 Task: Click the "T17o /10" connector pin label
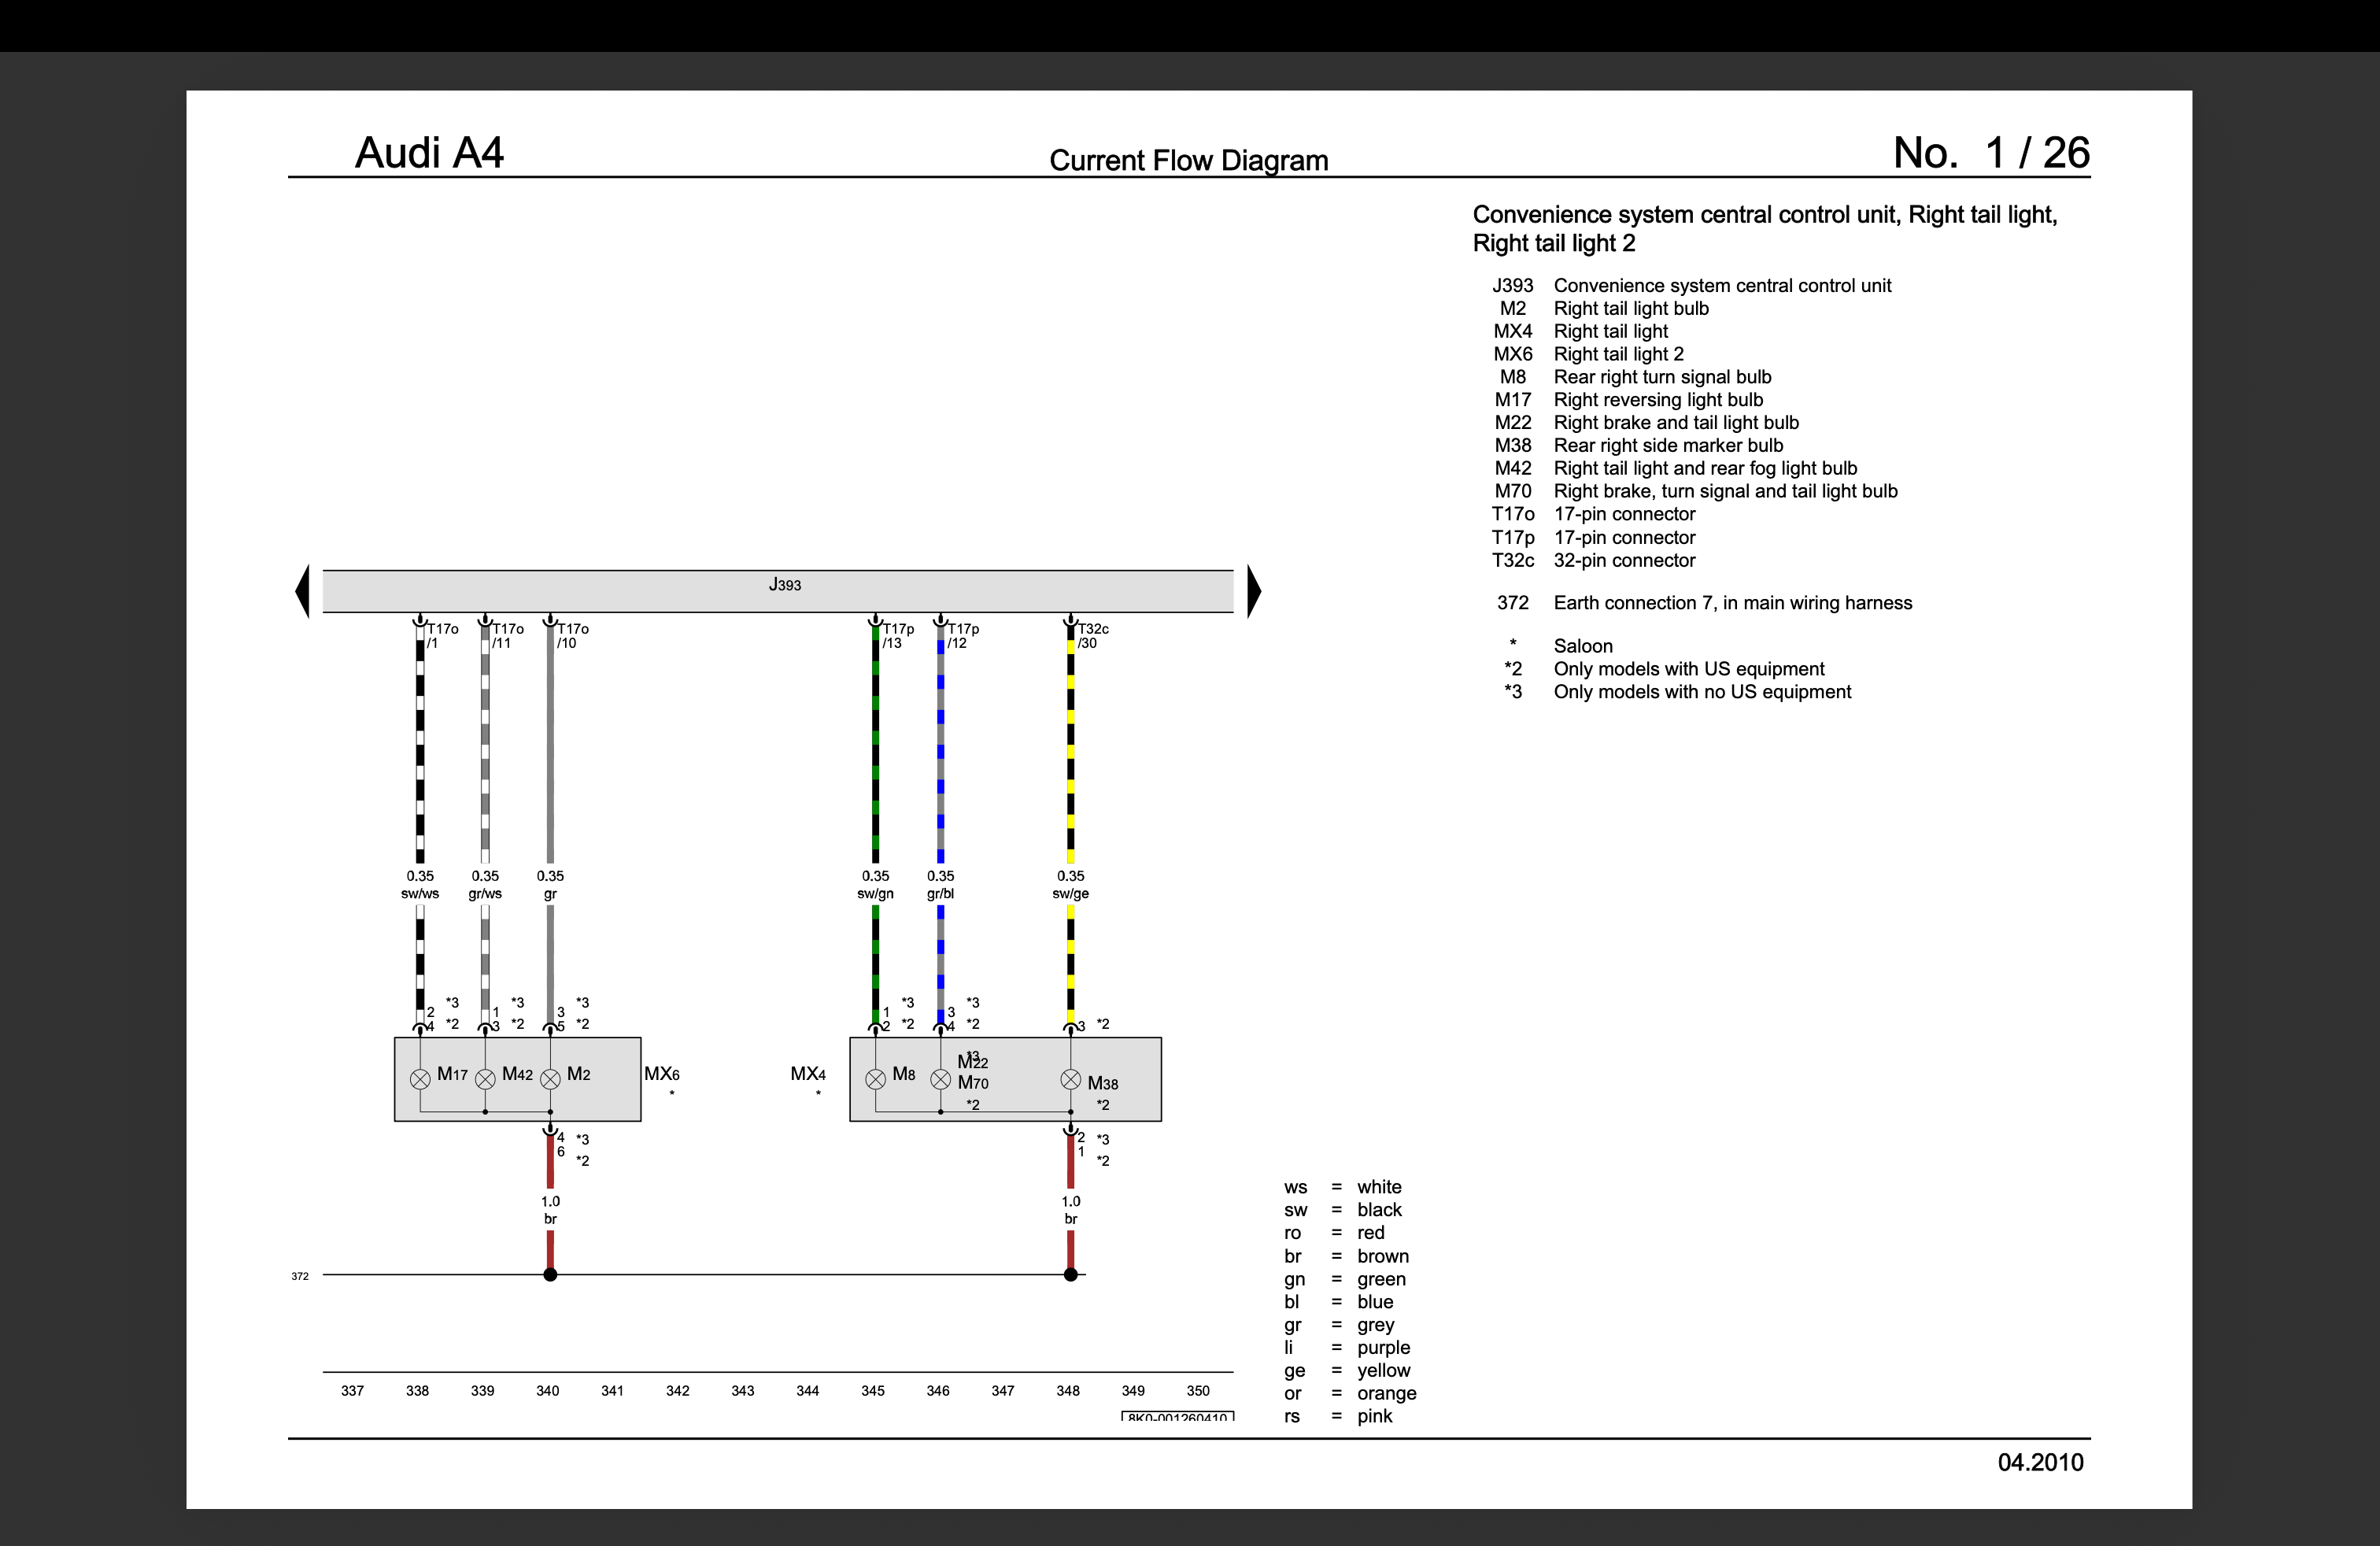pos(572,636)
